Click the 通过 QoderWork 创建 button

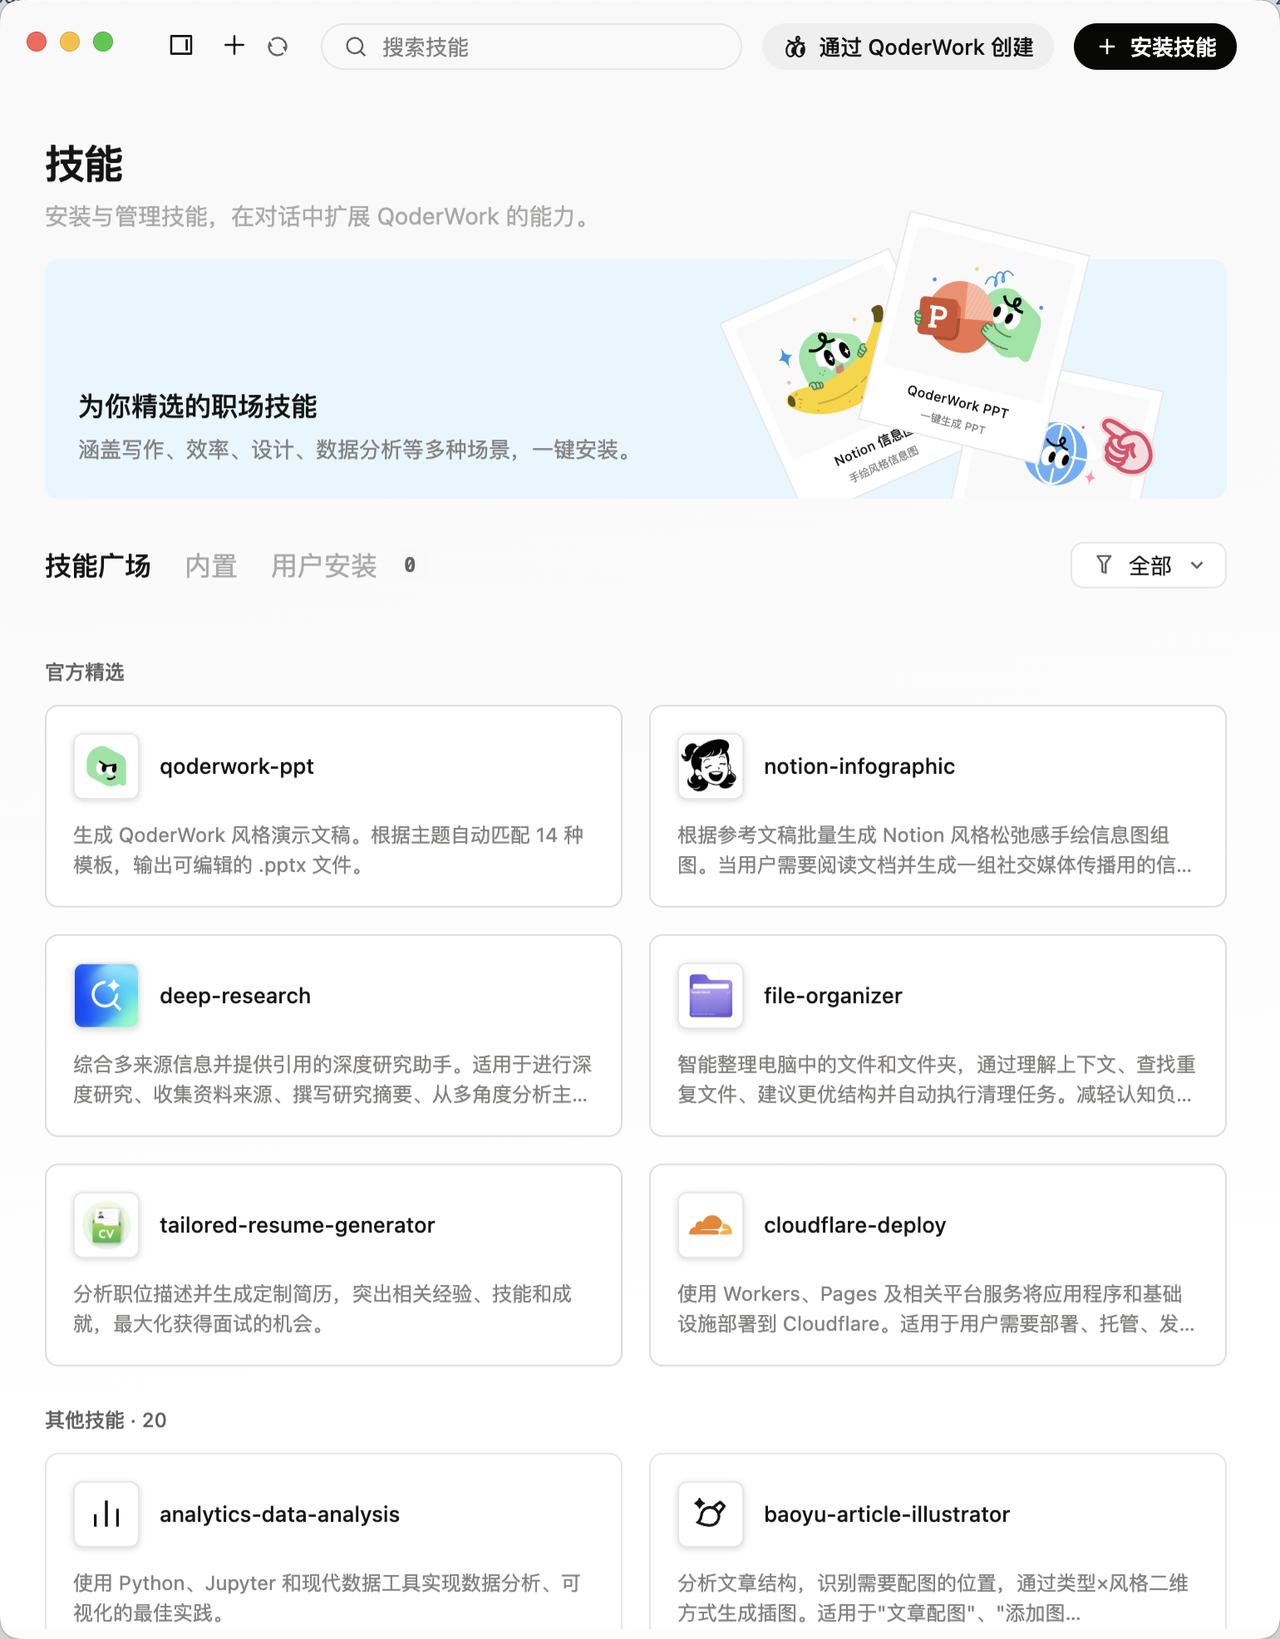tap(908, 47)
